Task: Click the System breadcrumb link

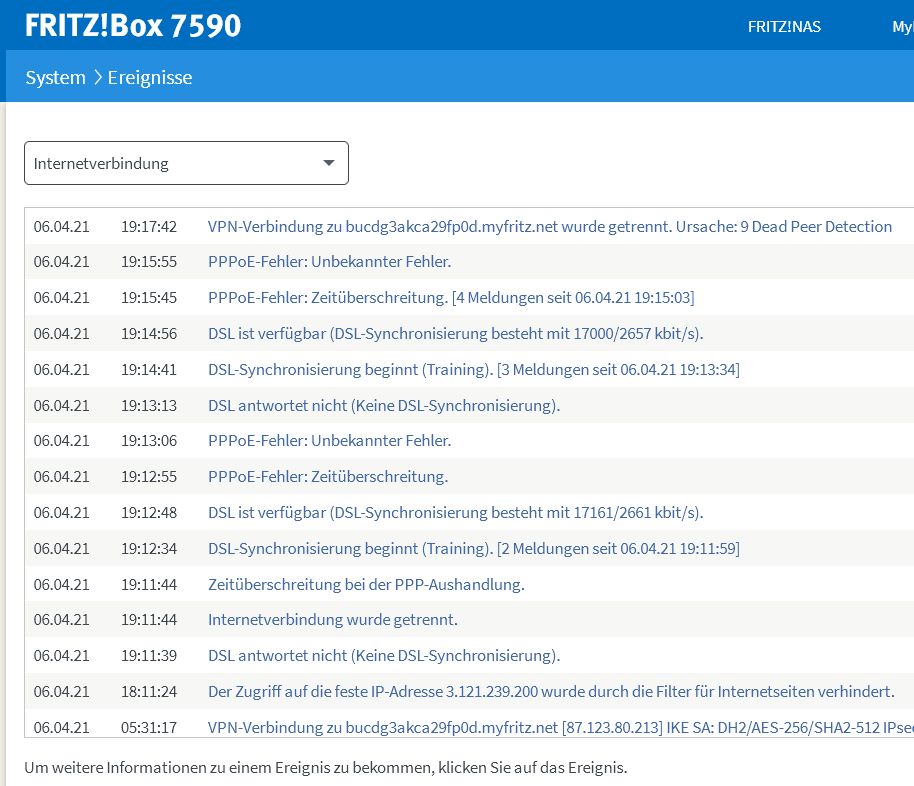Action: (55, 77)
